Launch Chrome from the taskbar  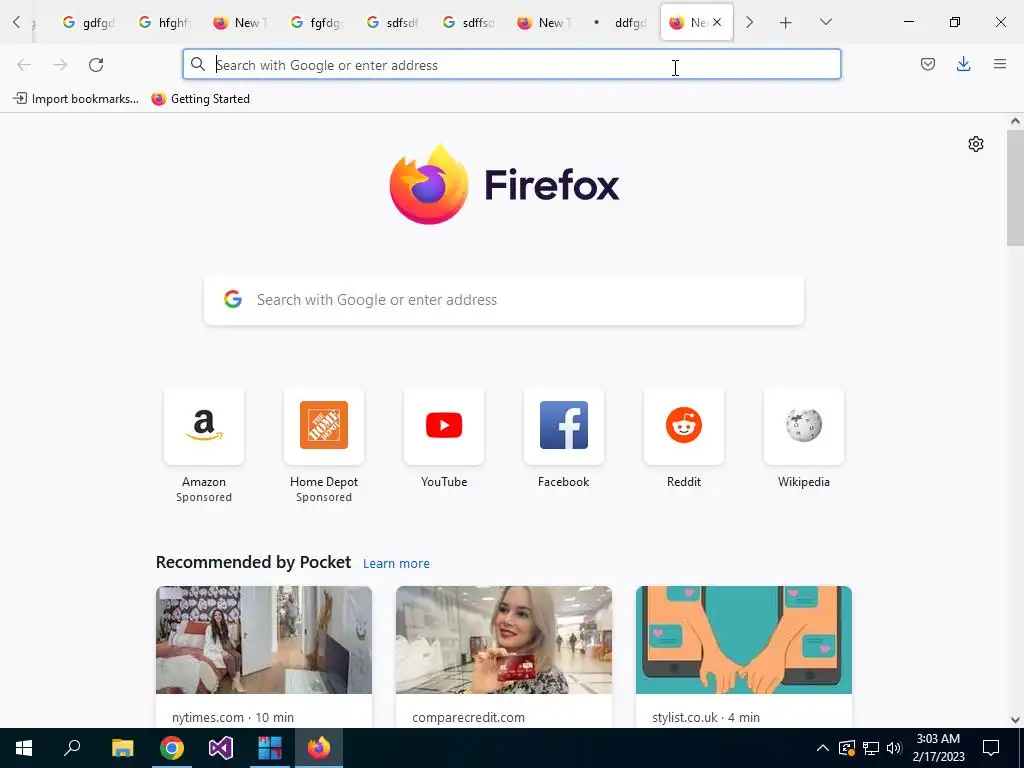(172, 748)
